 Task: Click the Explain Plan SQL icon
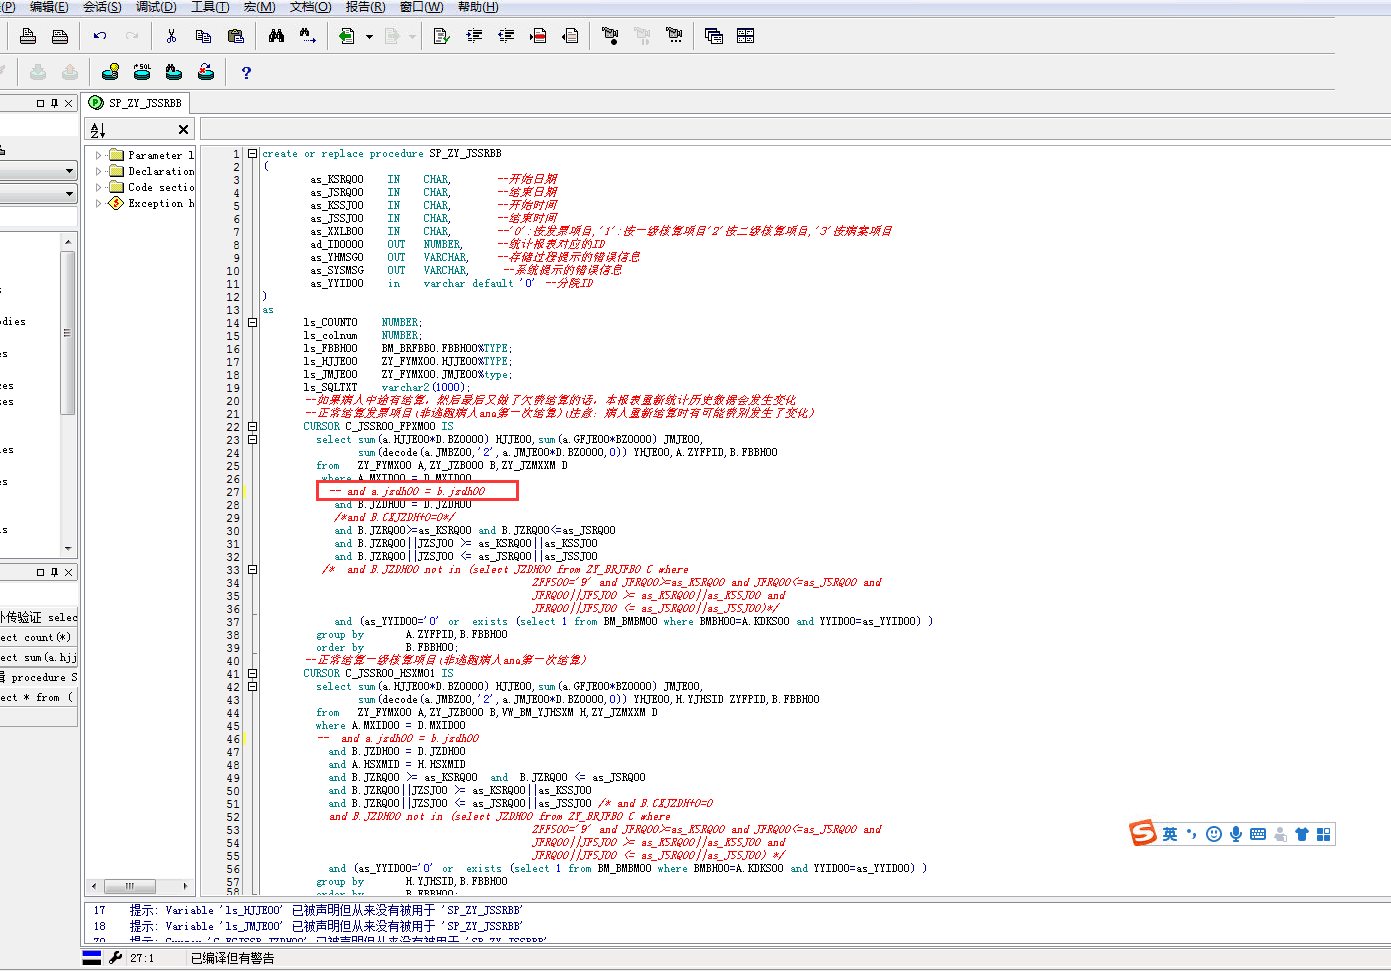tap(142, 72)
